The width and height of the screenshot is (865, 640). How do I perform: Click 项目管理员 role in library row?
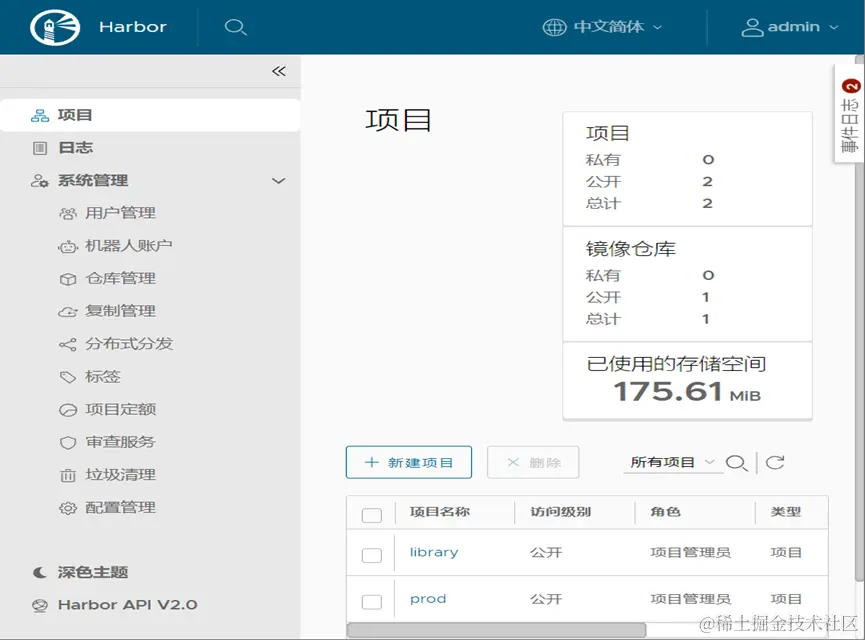[691, 552]
